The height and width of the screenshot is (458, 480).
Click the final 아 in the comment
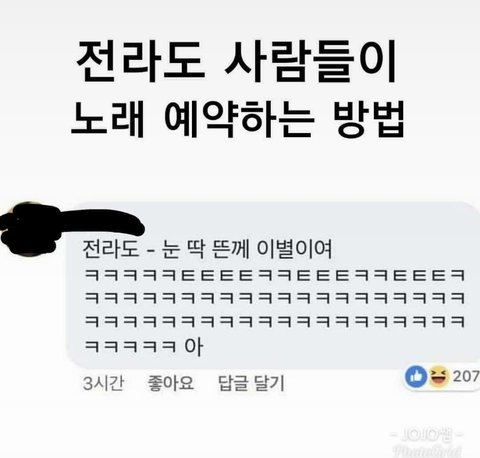(x=194, y=347)
